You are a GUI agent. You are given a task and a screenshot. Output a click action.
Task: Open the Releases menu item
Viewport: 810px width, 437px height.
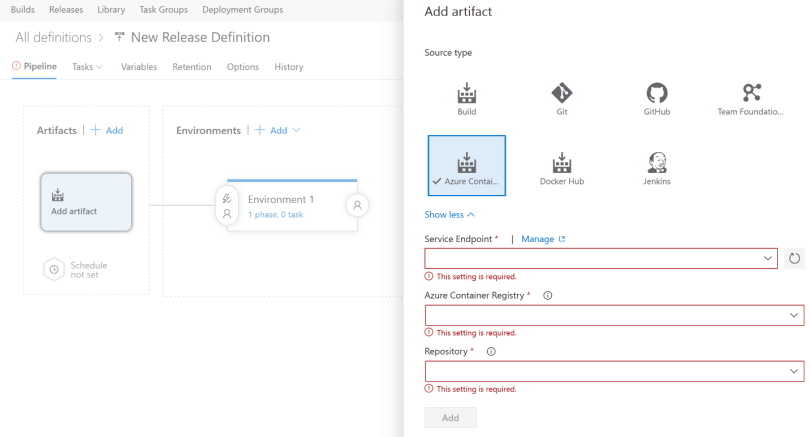coord(68,10)
